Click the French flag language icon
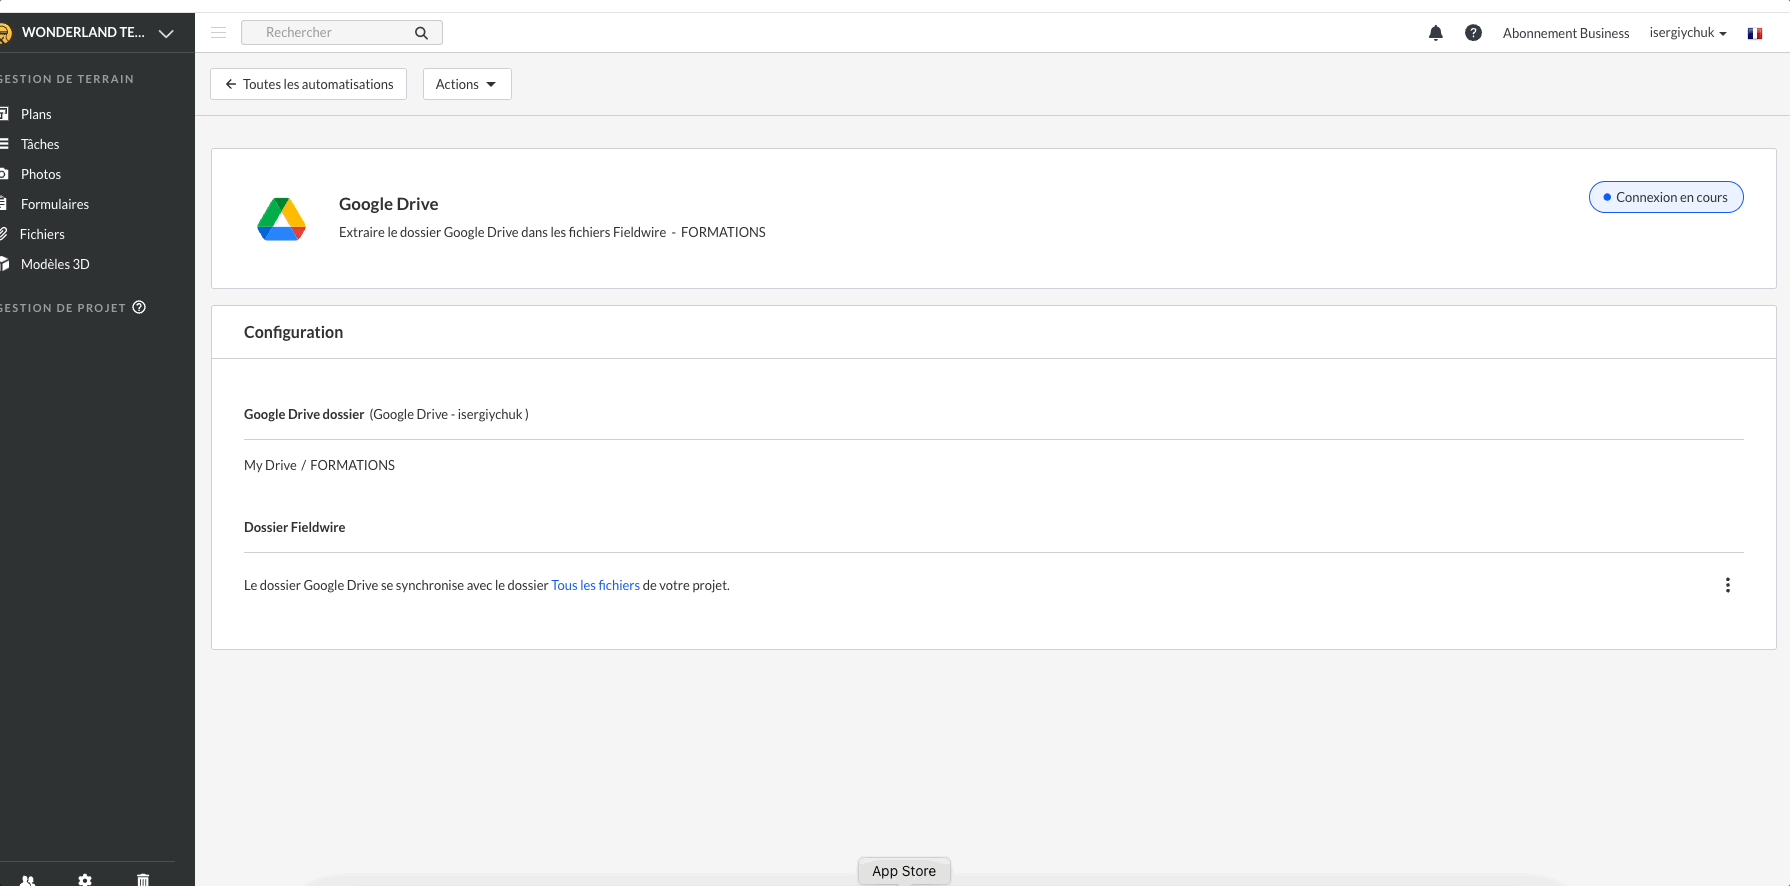This screenshot has height=886, width=1790. pyautogui.click(x=1754, y=33)
